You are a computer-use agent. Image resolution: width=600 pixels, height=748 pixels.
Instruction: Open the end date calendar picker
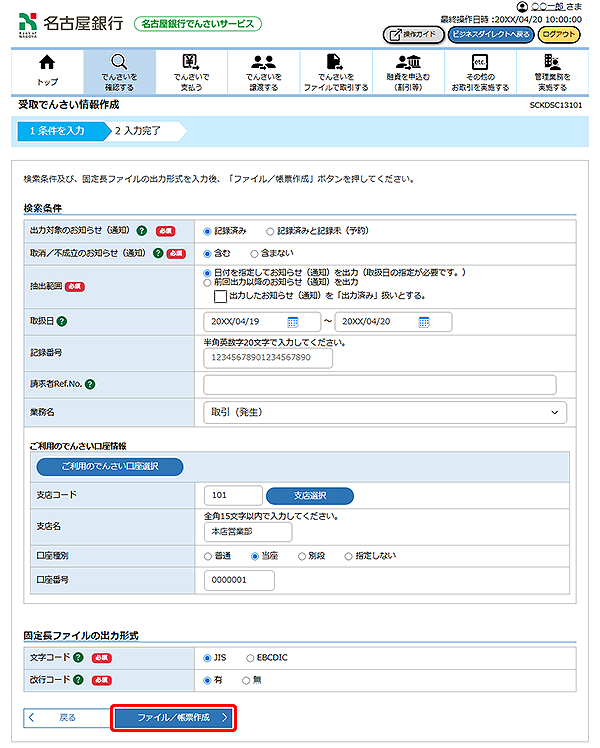[424, 322]
